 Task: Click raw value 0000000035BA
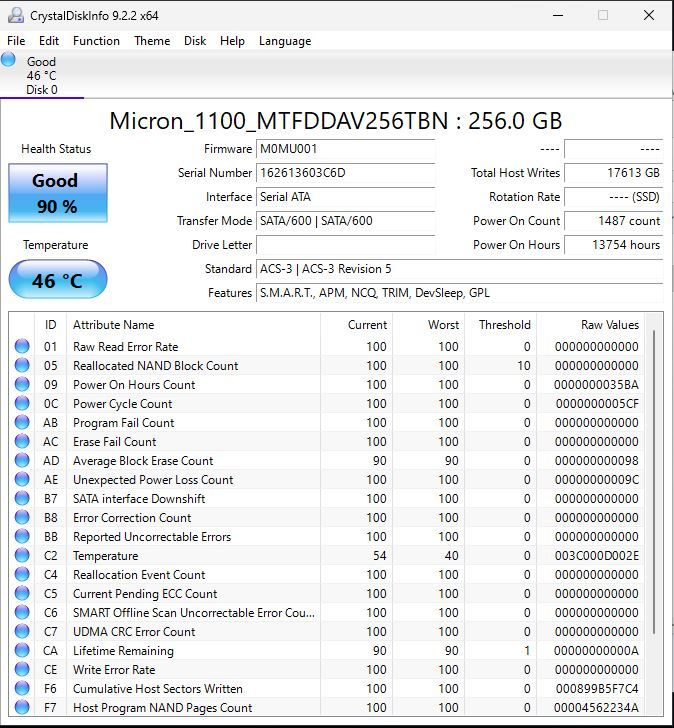(x=596, y=385)
